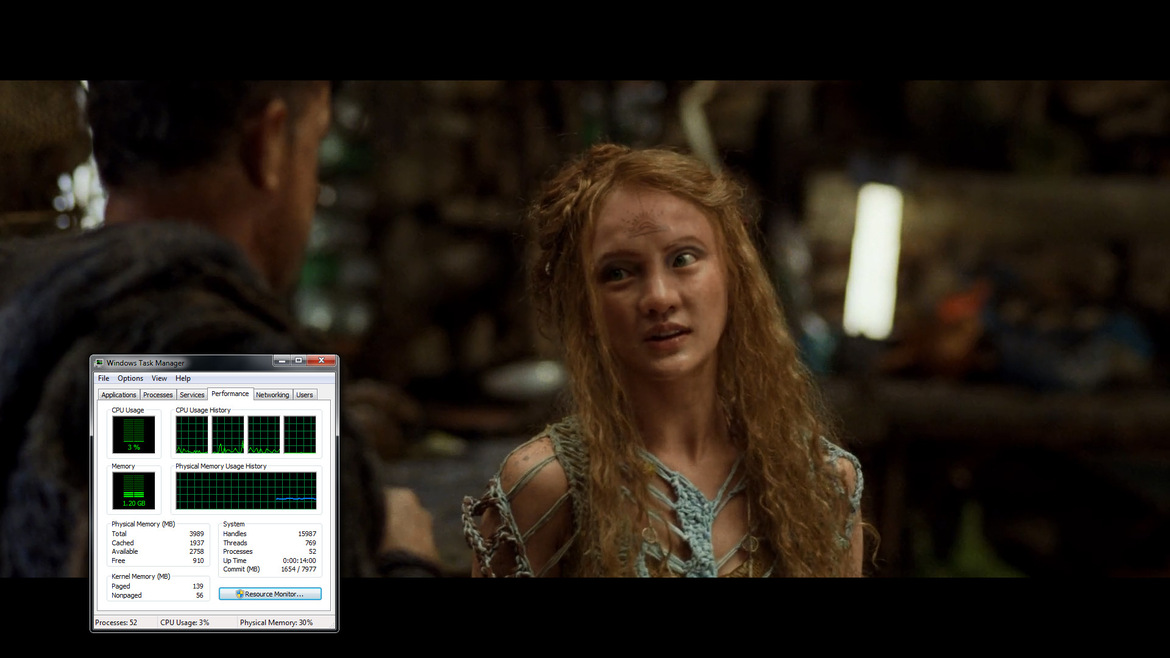Screen dimensions: 1170x658
Task: Click the "CPU Usage History" group label
Action: pos(203,410)
